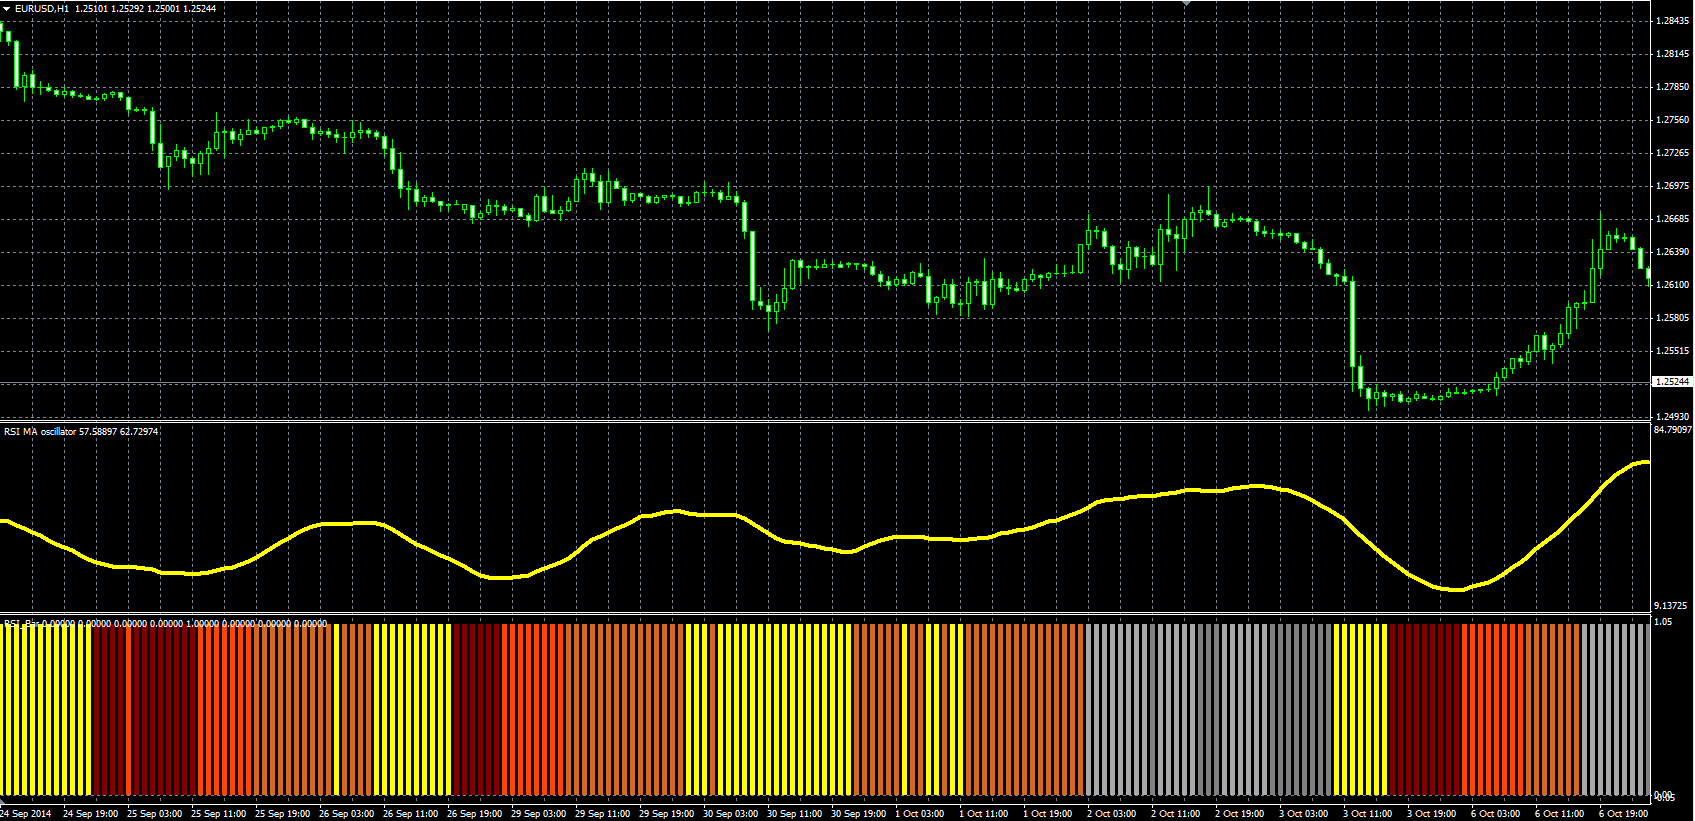Click price scale value 1.26390

click(1672, 252)
